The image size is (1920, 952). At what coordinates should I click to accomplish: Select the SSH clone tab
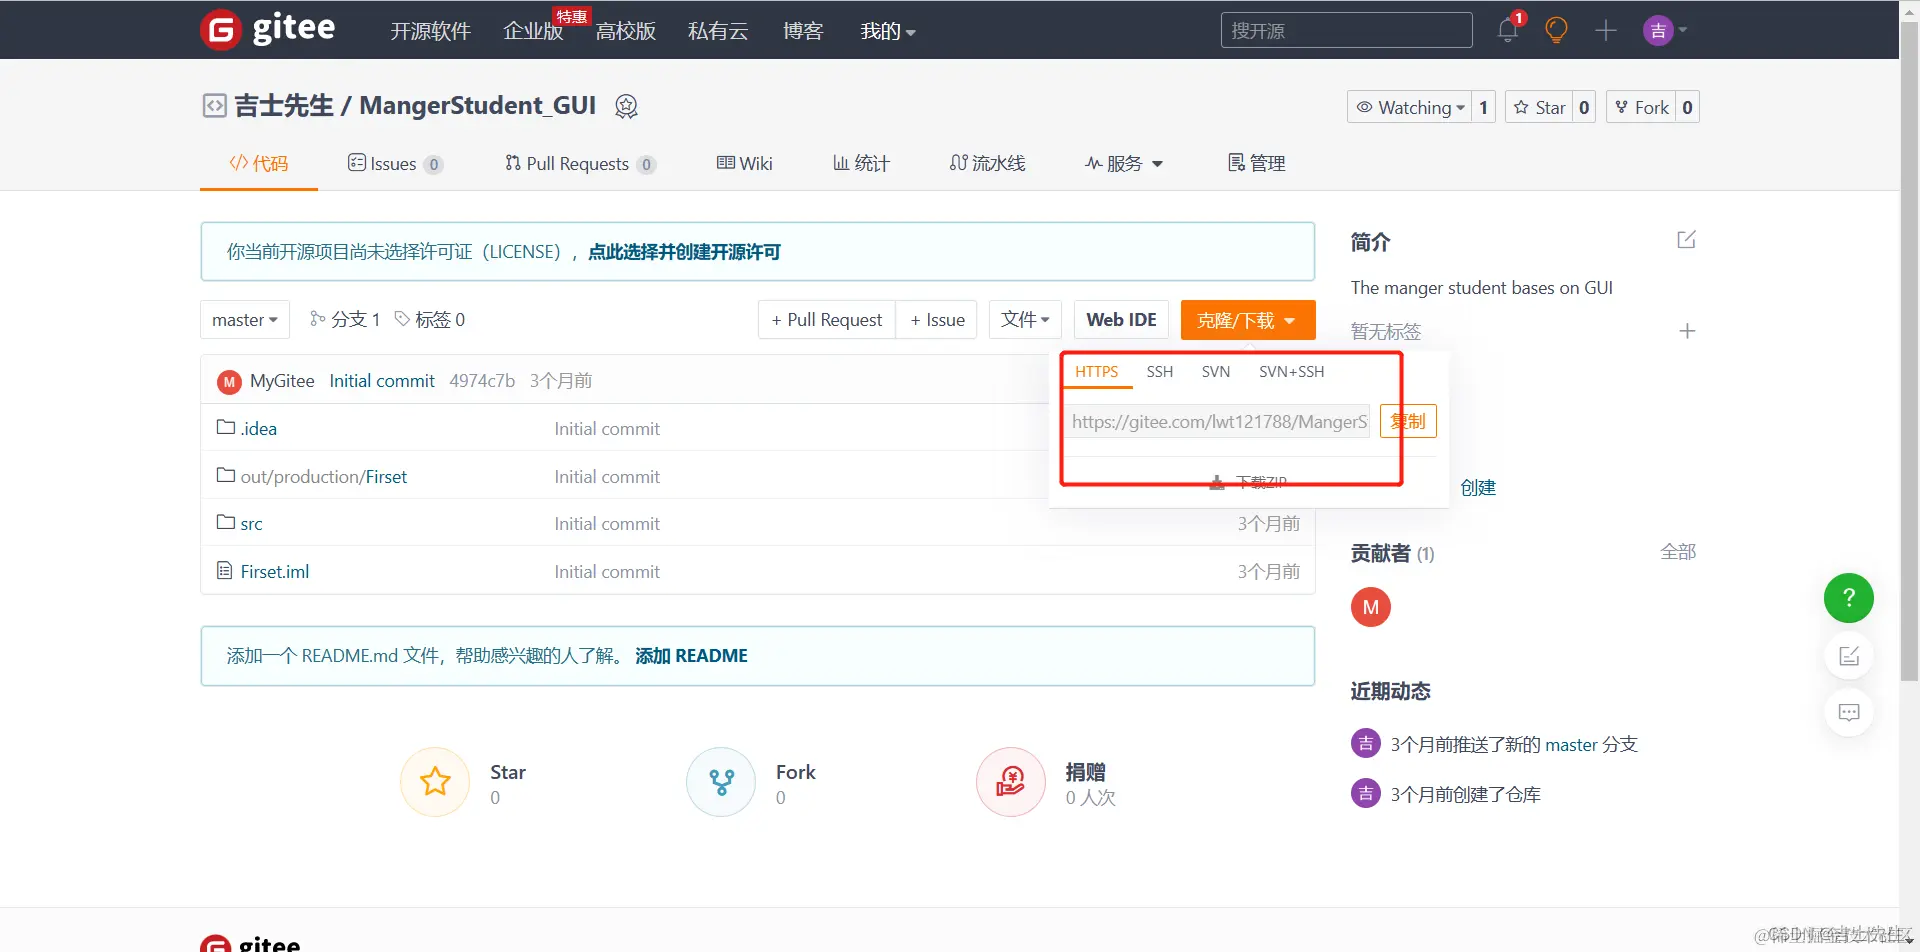(x=1159, y=372)
